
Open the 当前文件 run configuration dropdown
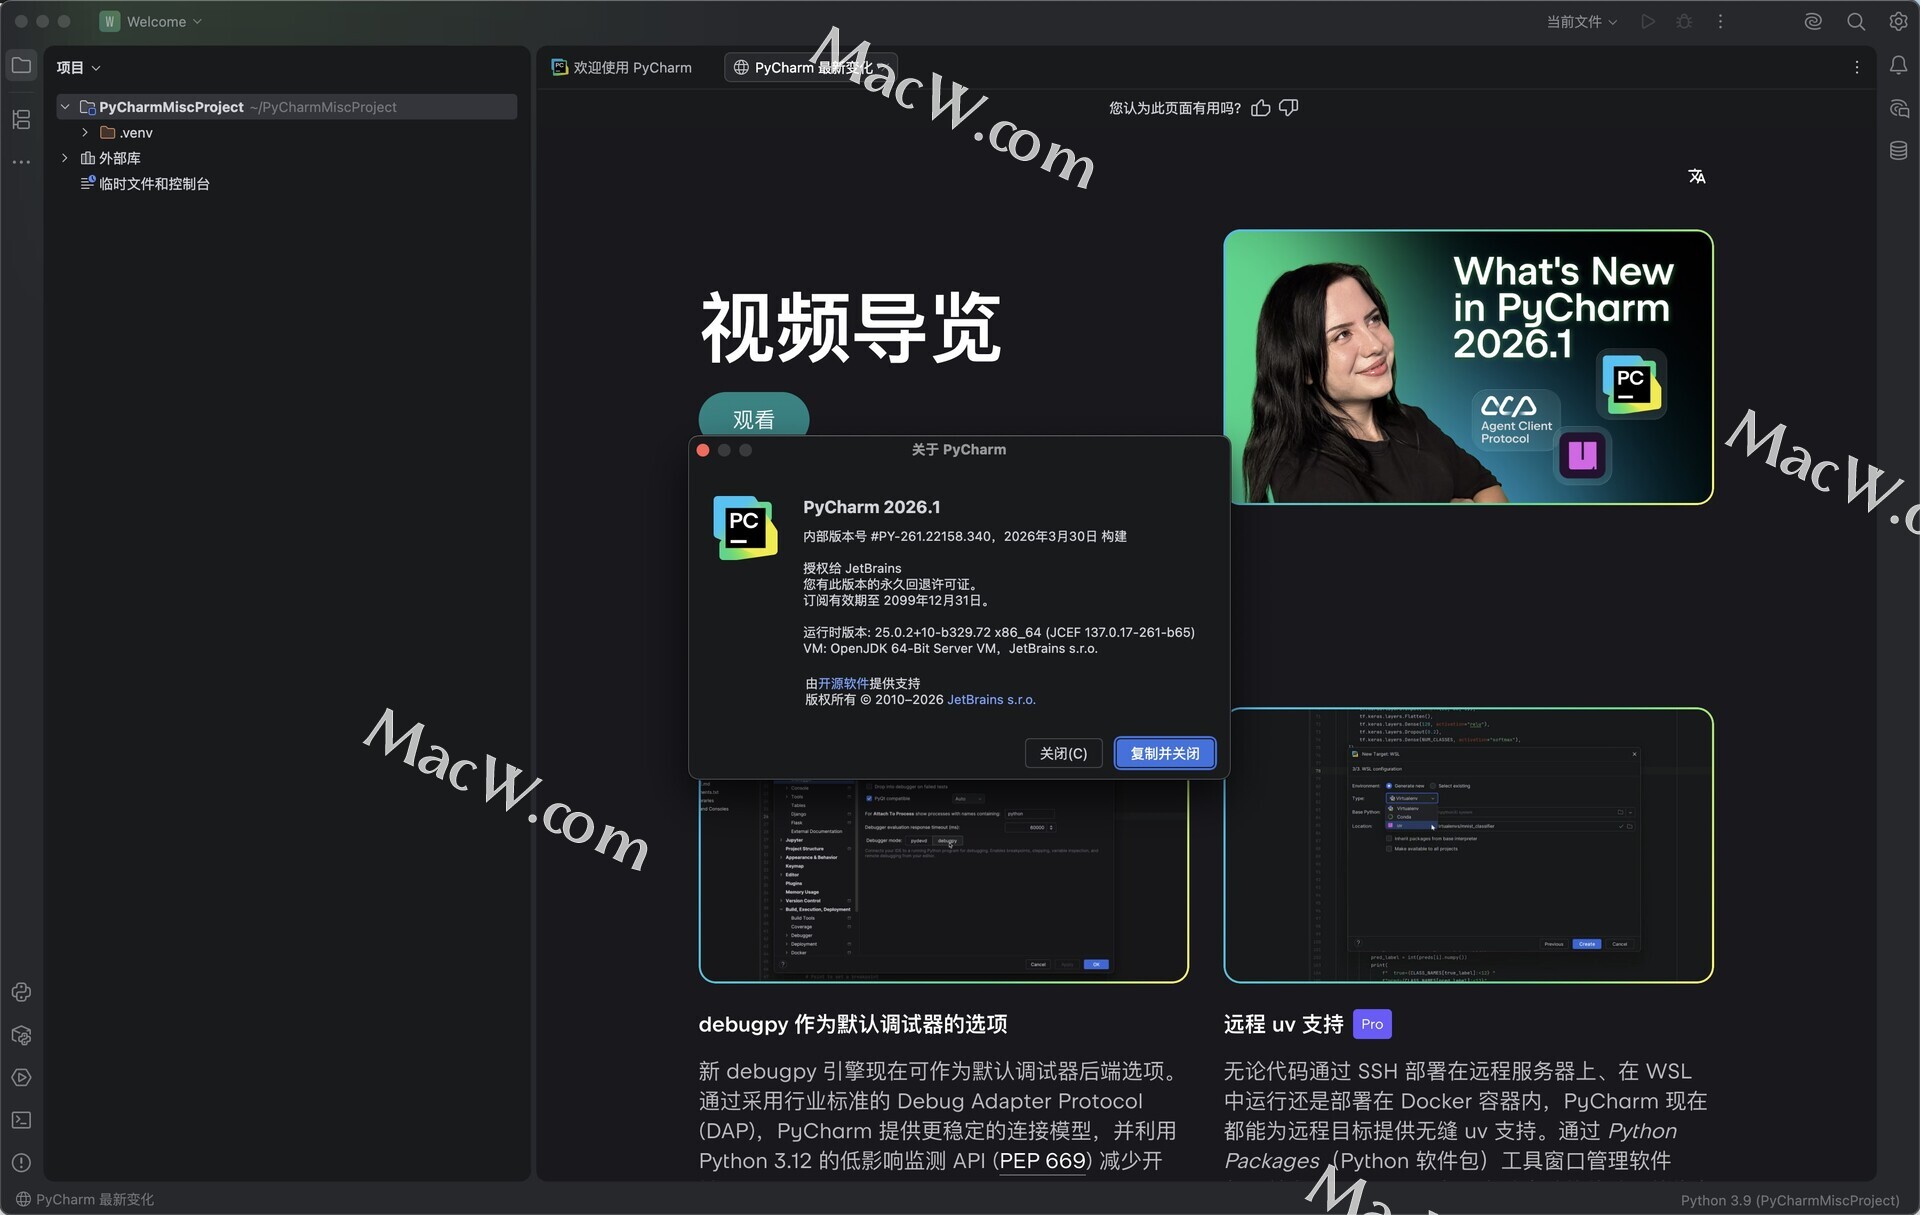pyautogui.click(x=1581, y=22)
